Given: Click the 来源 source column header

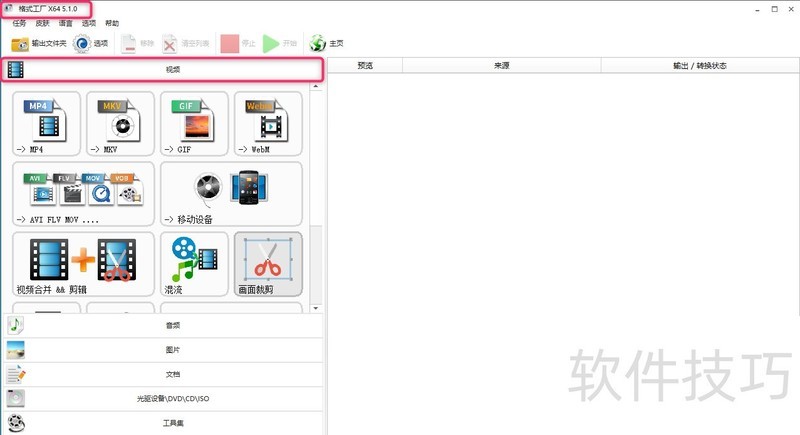Looking at the screenshot, I should (502, 66).
